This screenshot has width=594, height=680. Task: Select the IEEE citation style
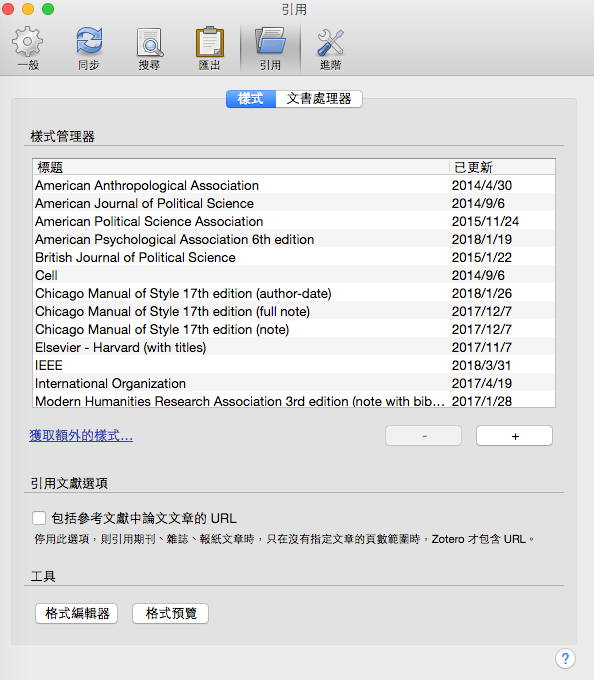[294, 365]
